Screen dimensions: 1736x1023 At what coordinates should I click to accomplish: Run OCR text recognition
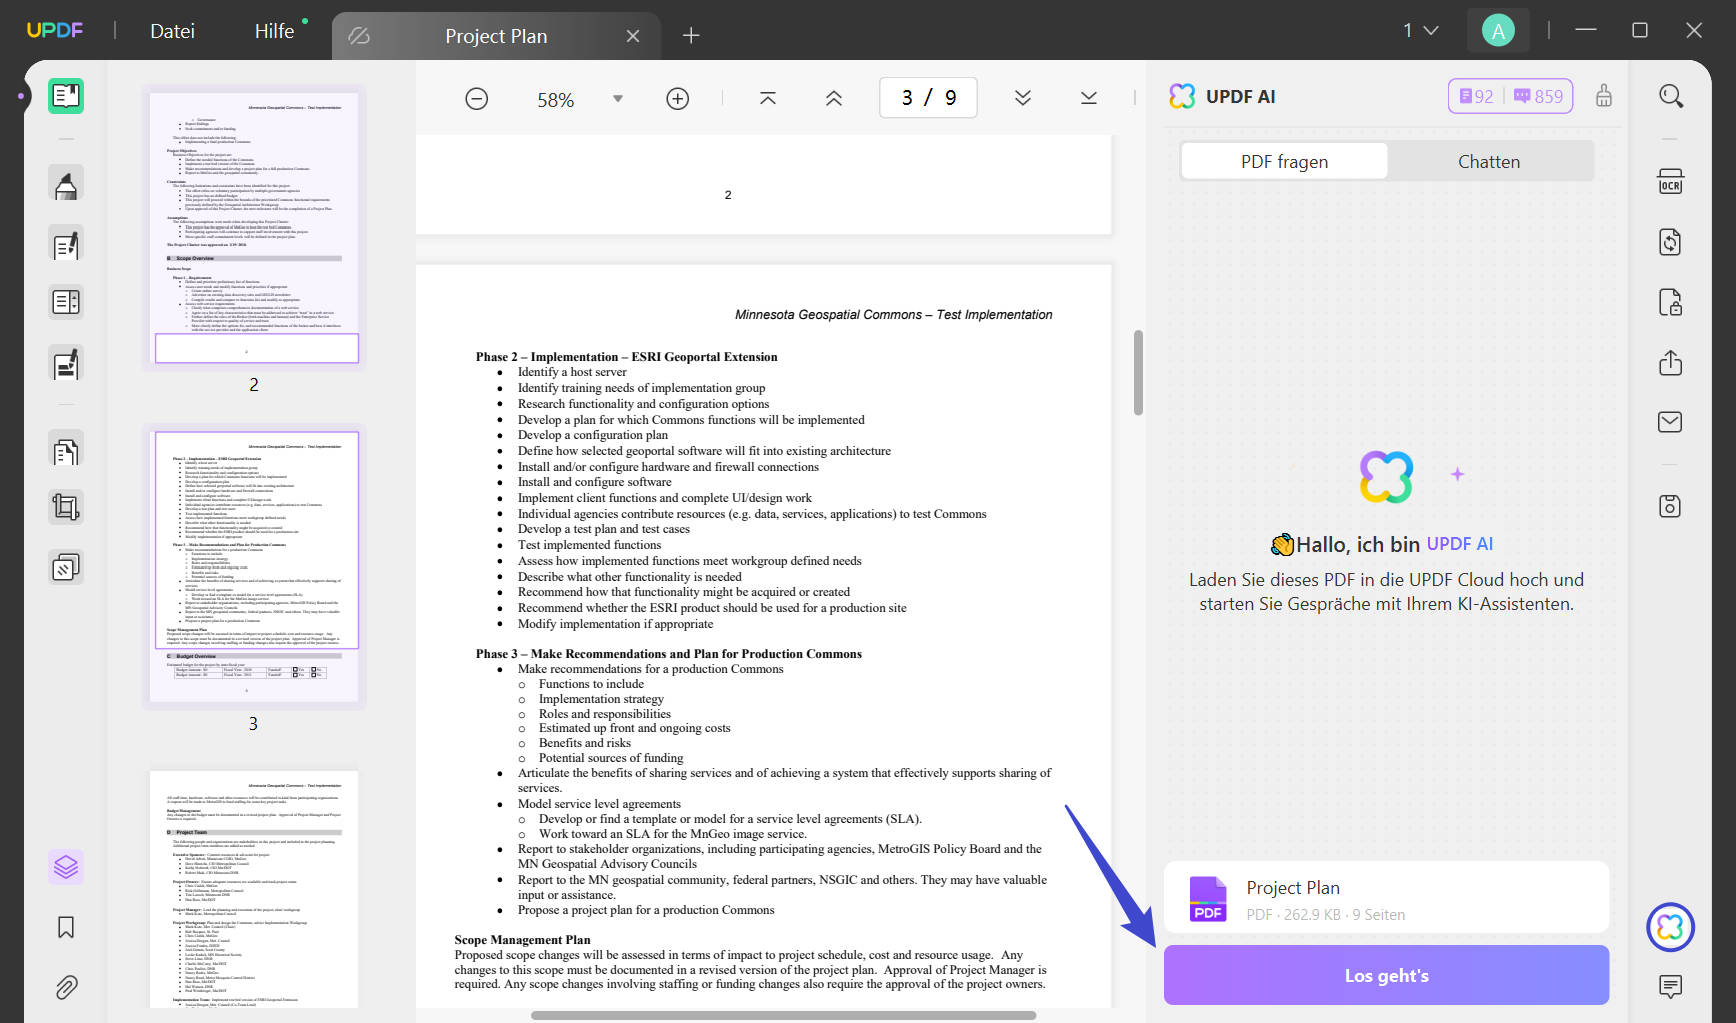click(x=1671, y=182)
